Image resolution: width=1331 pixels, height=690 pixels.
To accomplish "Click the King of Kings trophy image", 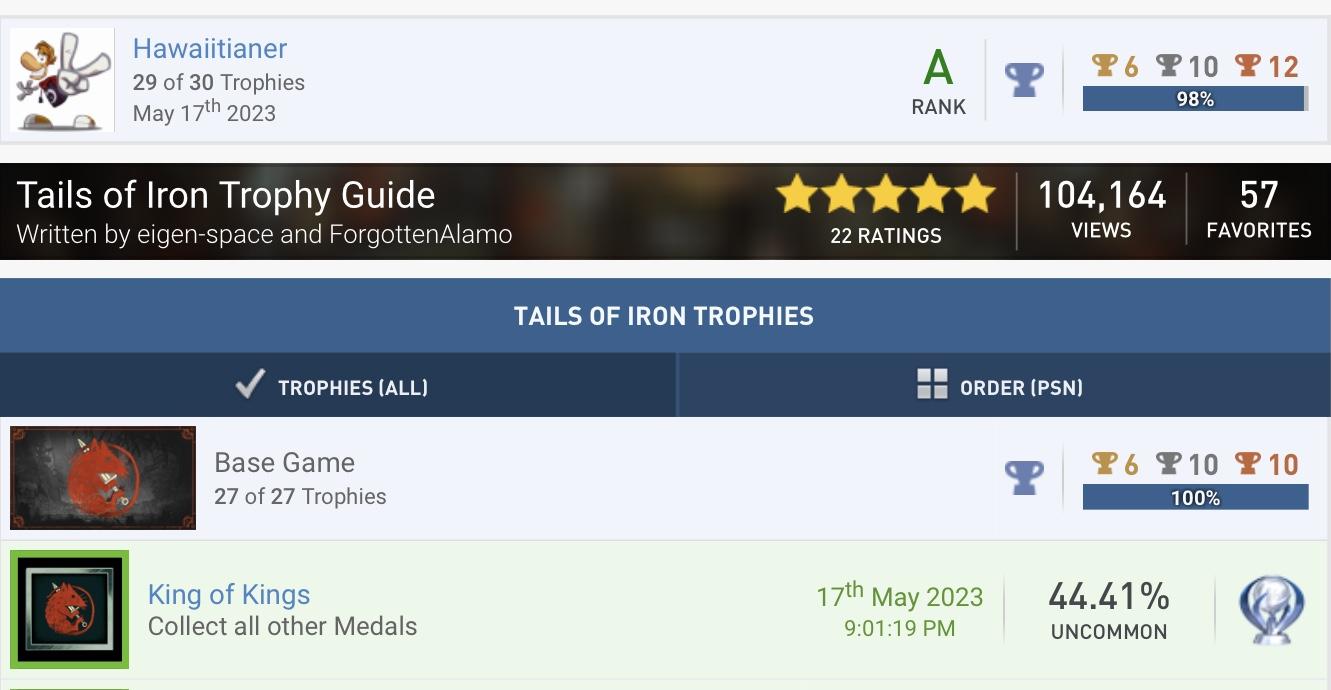I will tap(70, 610).
